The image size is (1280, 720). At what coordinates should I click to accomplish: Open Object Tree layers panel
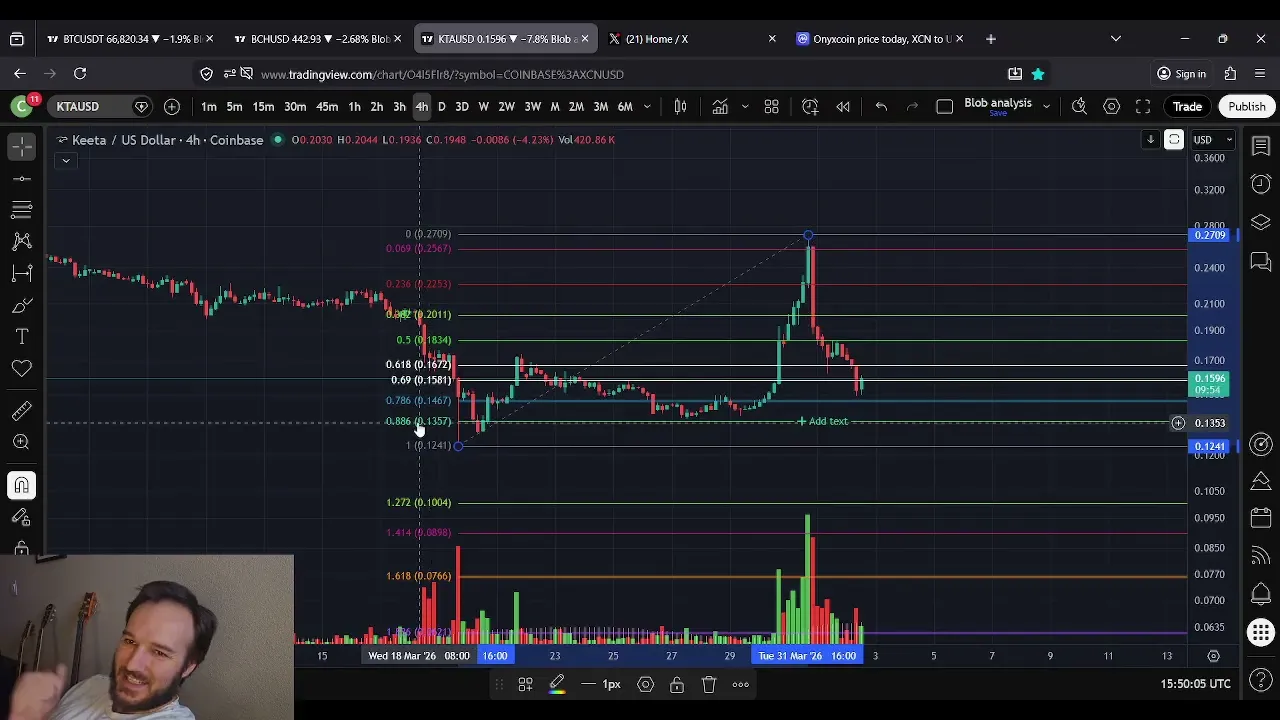[1261, 222]
